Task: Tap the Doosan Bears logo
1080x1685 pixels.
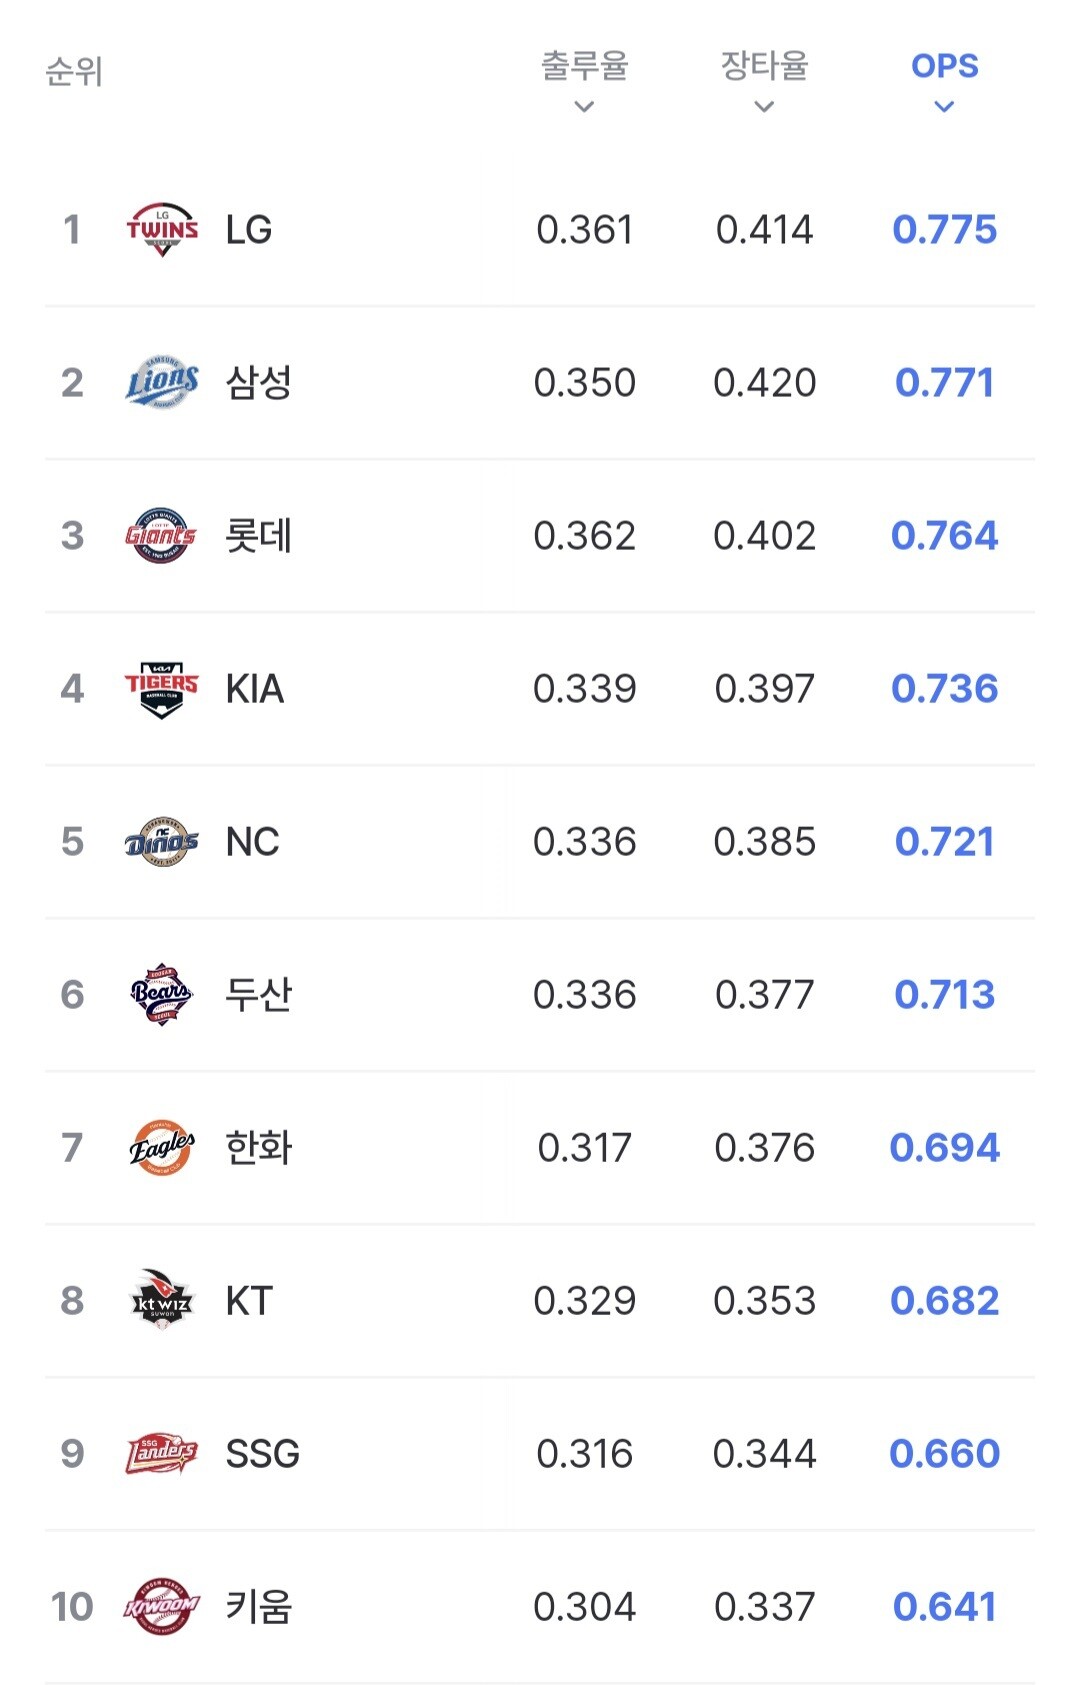Action: (x=161, y=995)
